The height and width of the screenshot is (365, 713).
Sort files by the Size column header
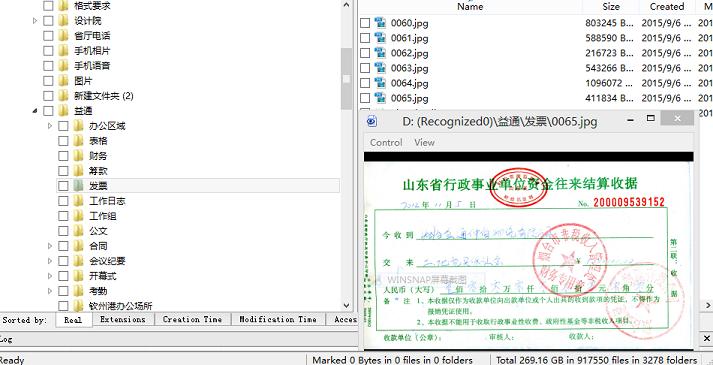[611, 6]
